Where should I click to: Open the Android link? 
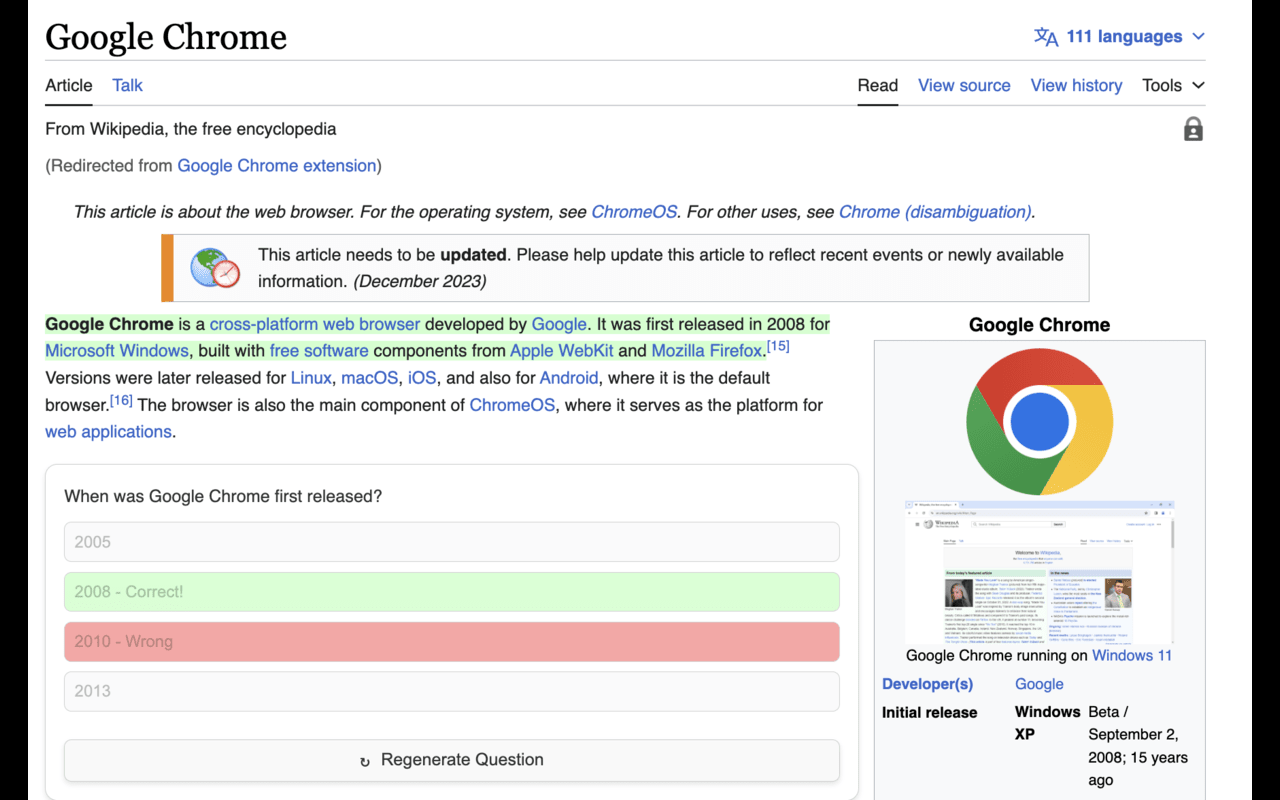(x=569, y=378)
